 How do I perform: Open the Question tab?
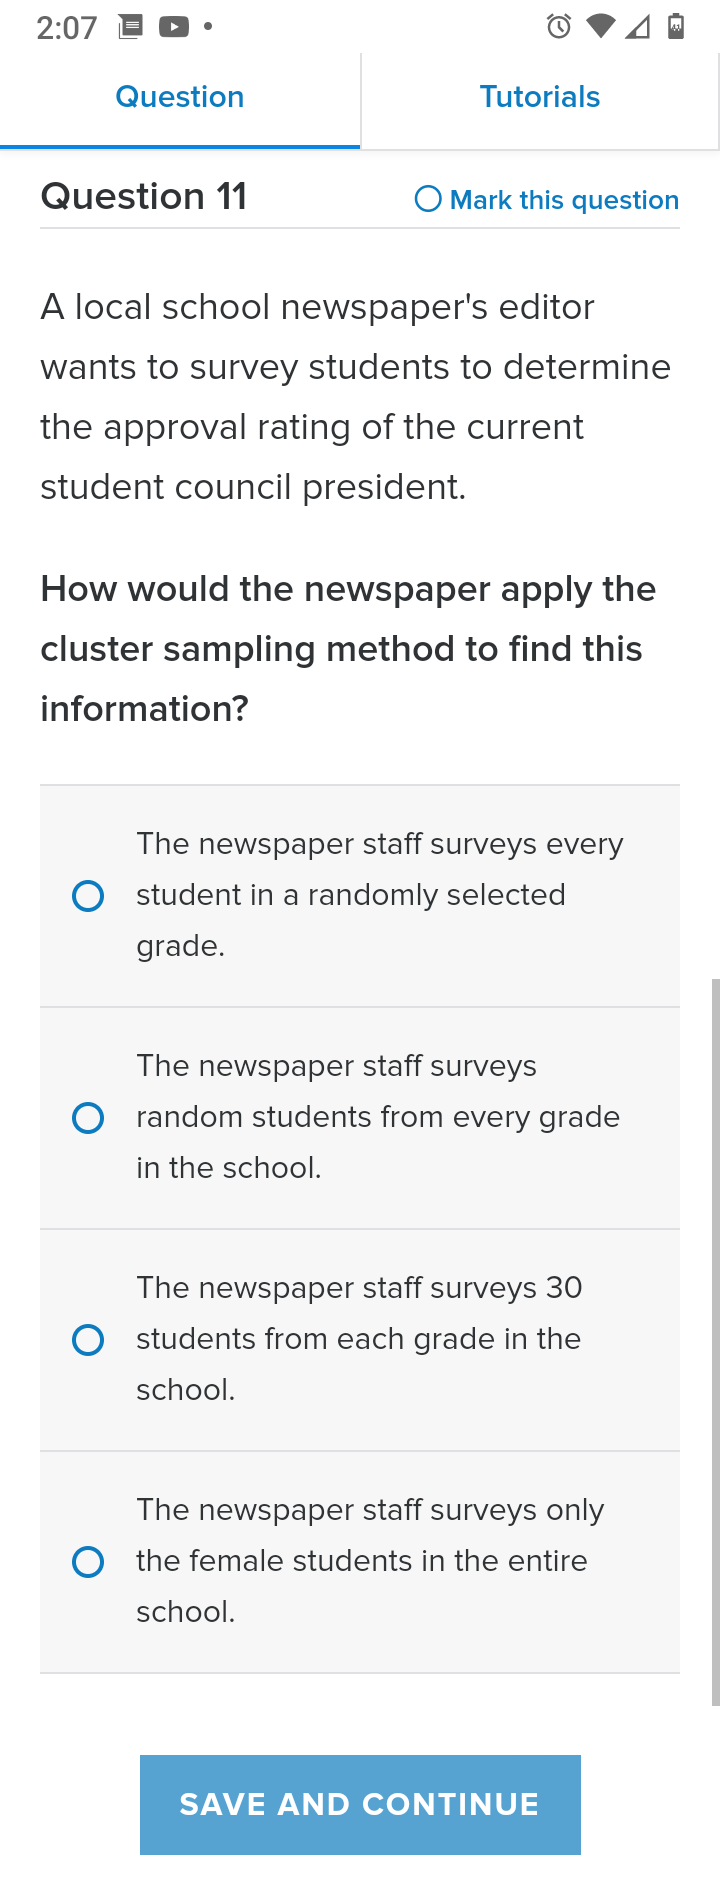tap(180, 98)
